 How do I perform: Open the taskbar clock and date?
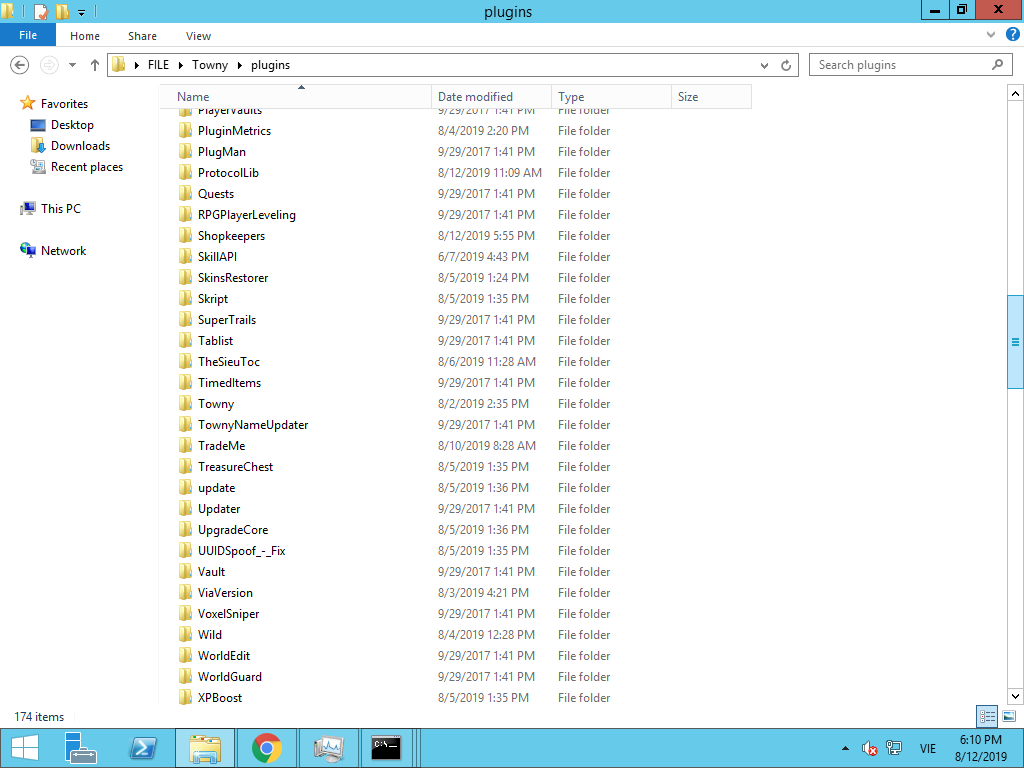pyautogui.click(x=980, y=748)
